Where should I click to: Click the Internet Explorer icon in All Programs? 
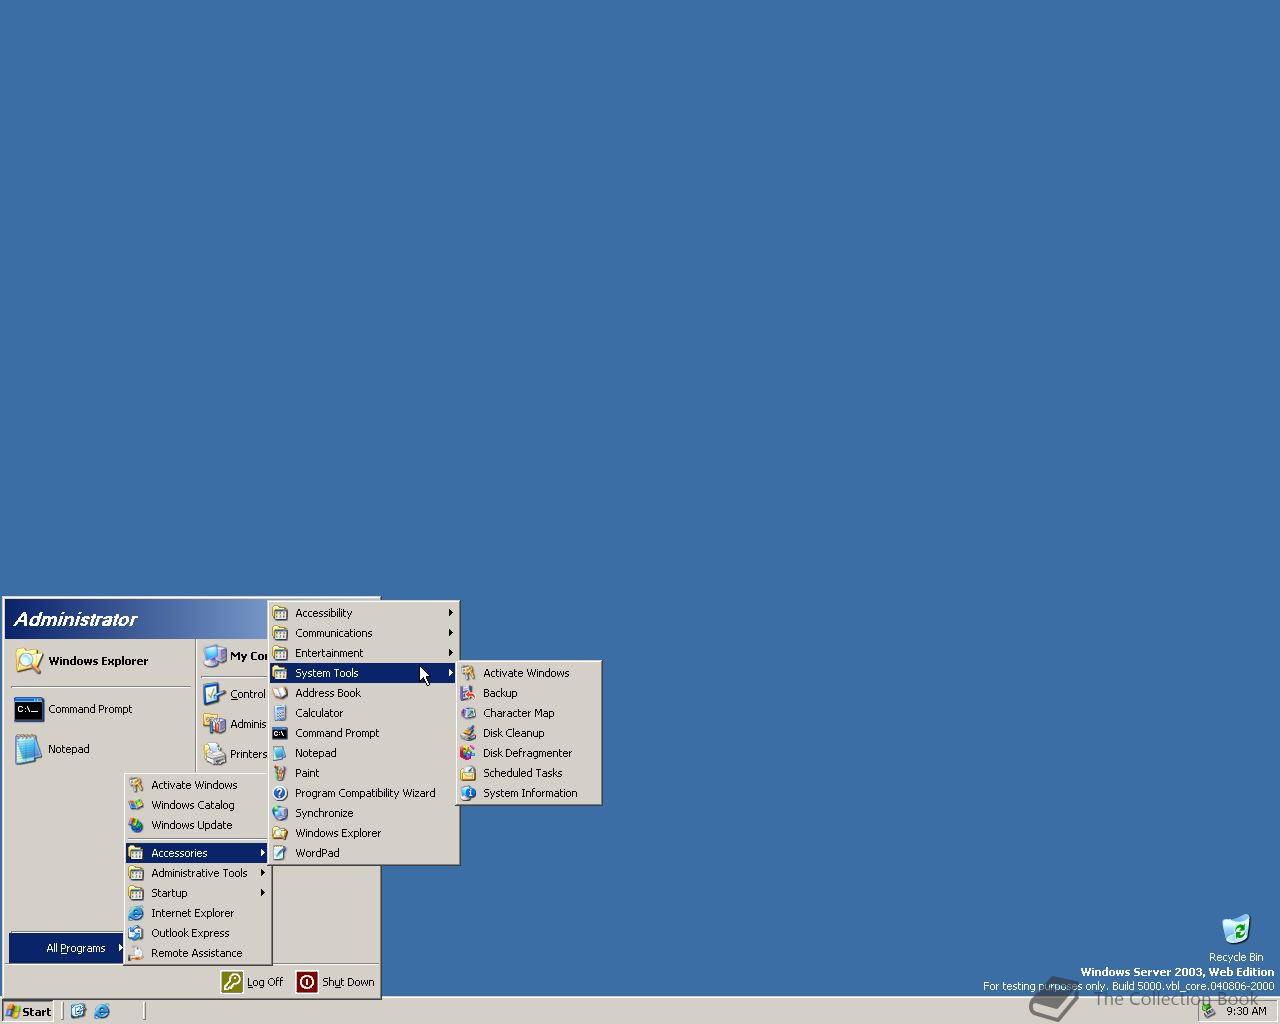click(x=136, y=913)
